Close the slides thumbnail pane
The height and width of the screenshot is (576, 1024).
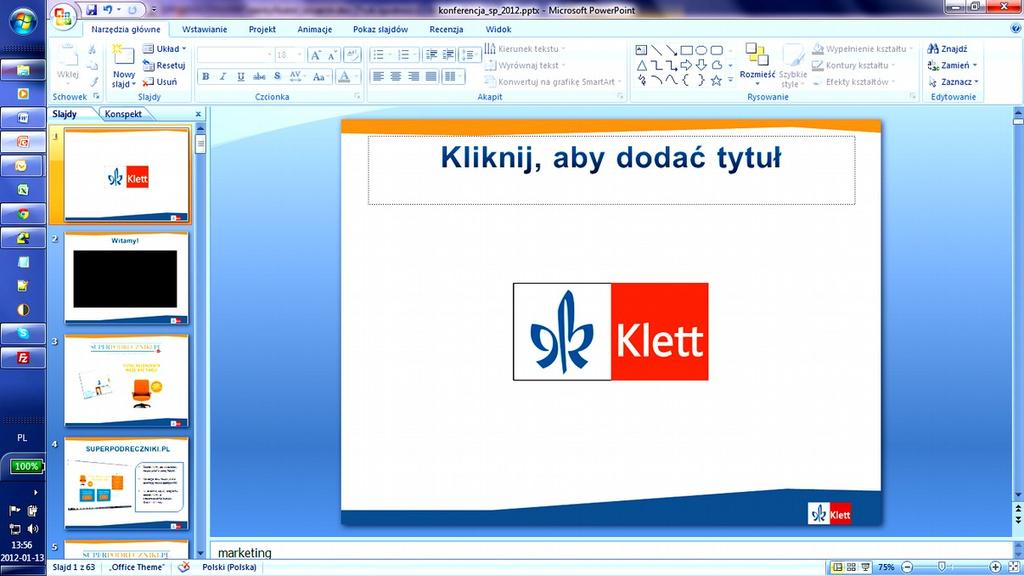point(199,114)
